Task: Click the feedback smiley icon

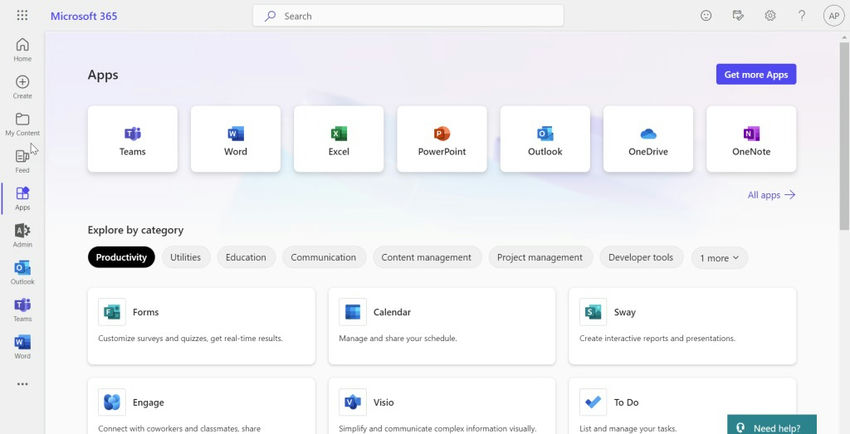Action: 706,16
